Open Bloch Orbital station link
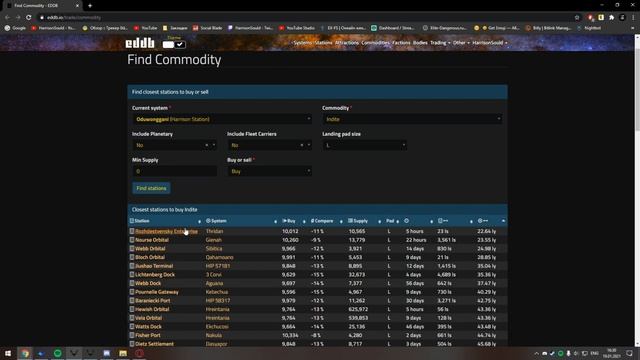Image resolution: width=640 pixels, height=360 pixels. 150,257
